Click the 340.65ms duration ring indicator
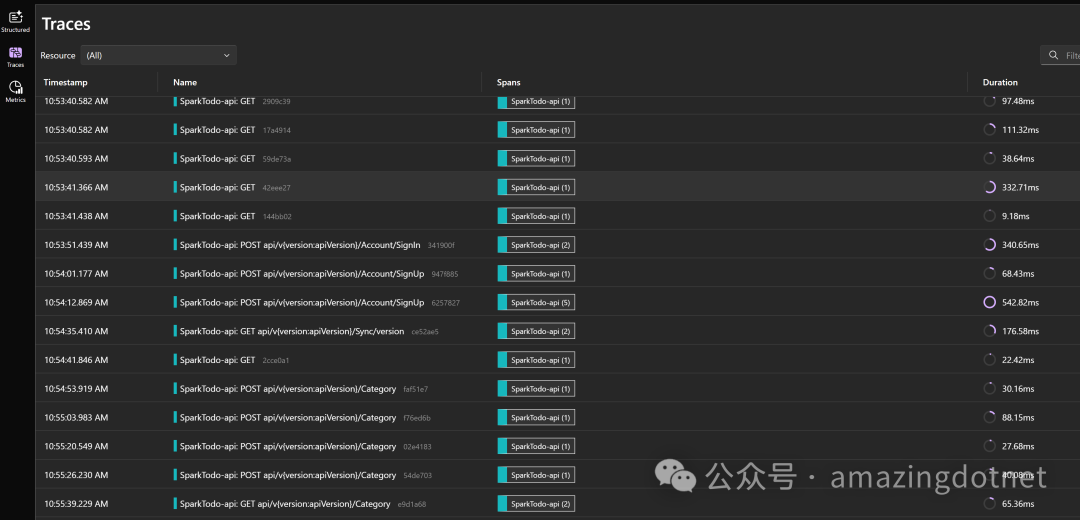Viewport: 1080px width, 520px height. coord(990,245)
